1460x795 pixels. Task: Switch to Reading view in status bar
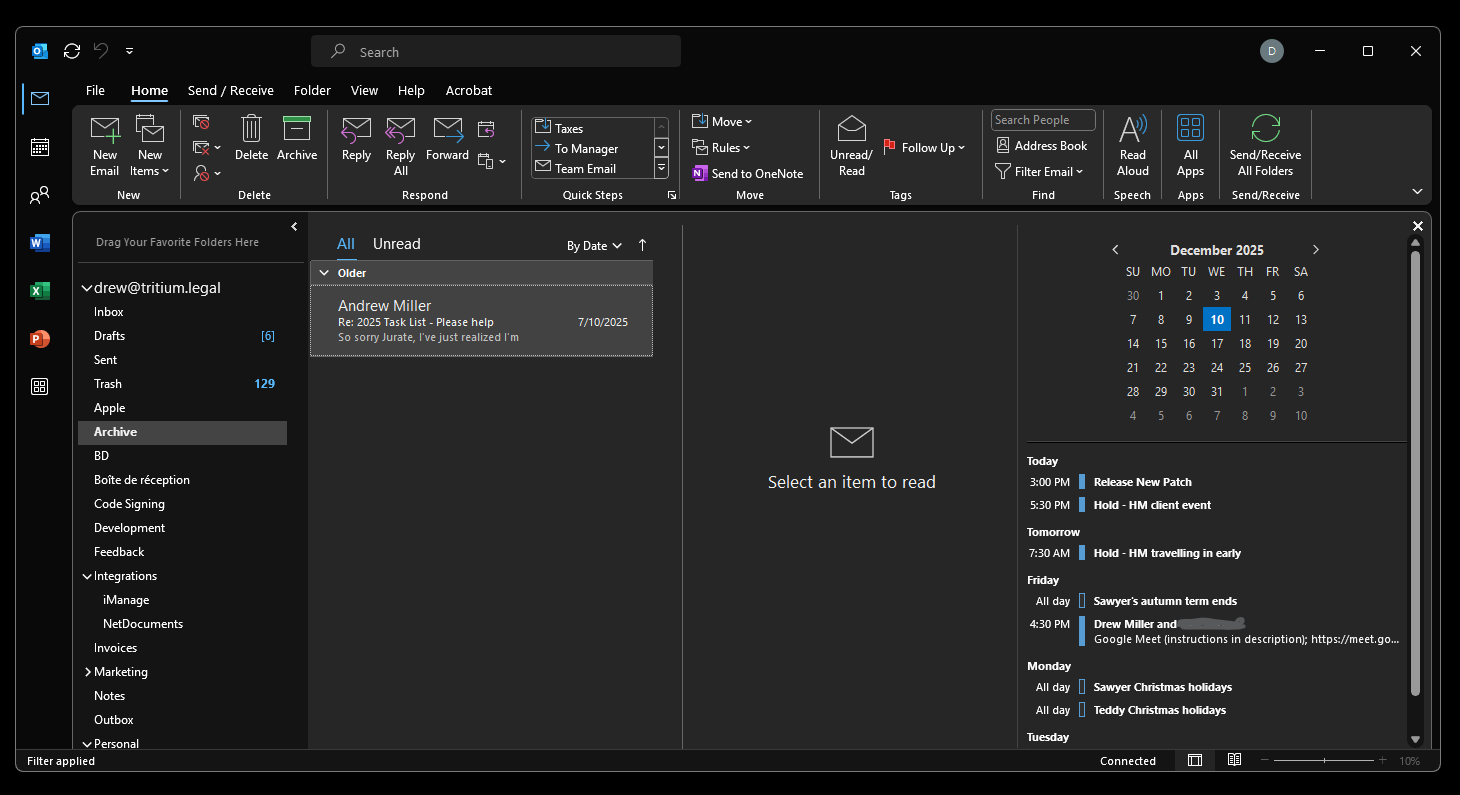(x=1234, y=760)
